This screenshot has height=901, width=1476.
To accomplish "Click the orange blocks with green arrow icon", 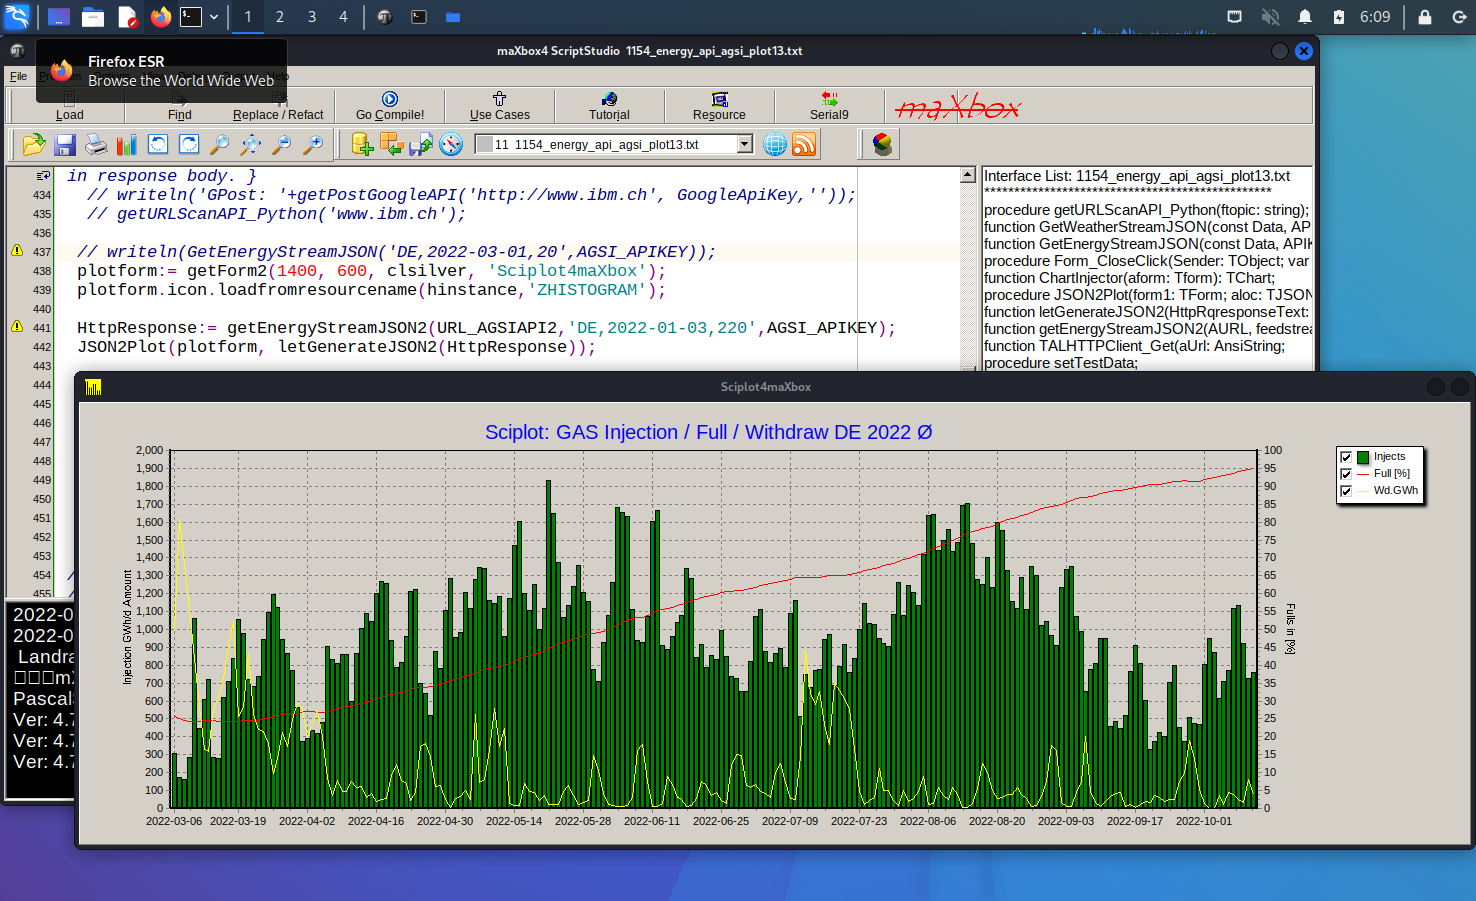I will pyautogui.click(x=392, y=145).
